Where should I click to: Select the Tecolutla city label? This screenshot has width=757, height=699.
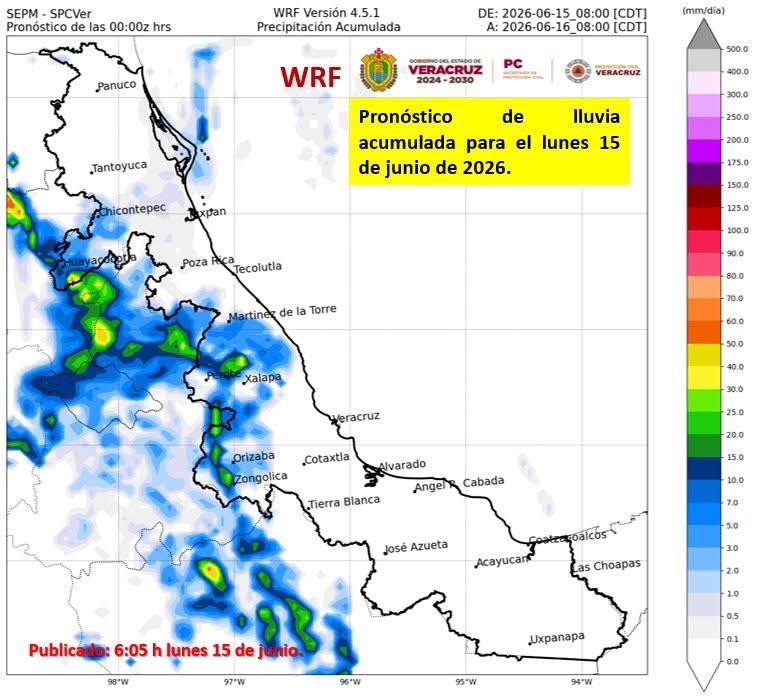pyautogui.click(x=258, y=267)
